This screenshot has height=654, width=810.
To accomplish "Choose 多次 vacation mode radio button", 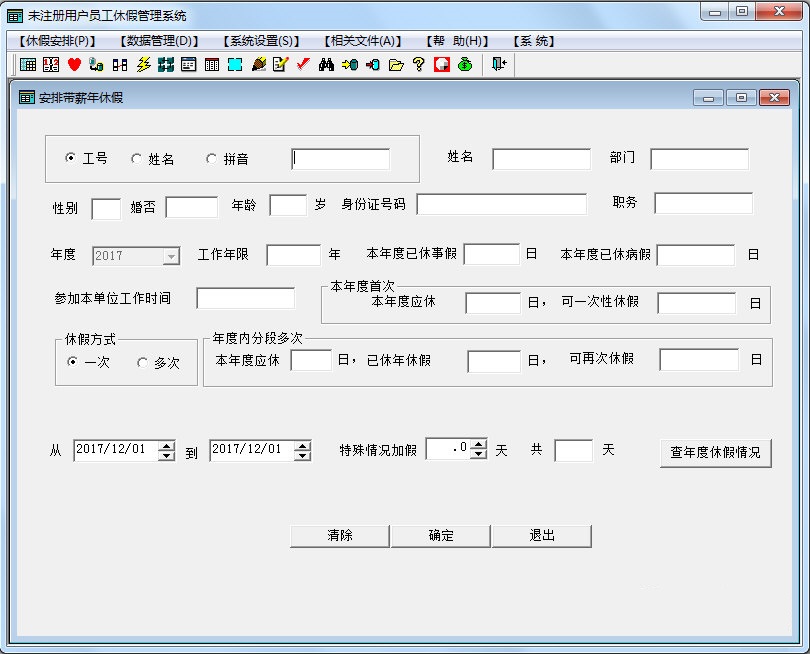I will [x=143, y=363].
